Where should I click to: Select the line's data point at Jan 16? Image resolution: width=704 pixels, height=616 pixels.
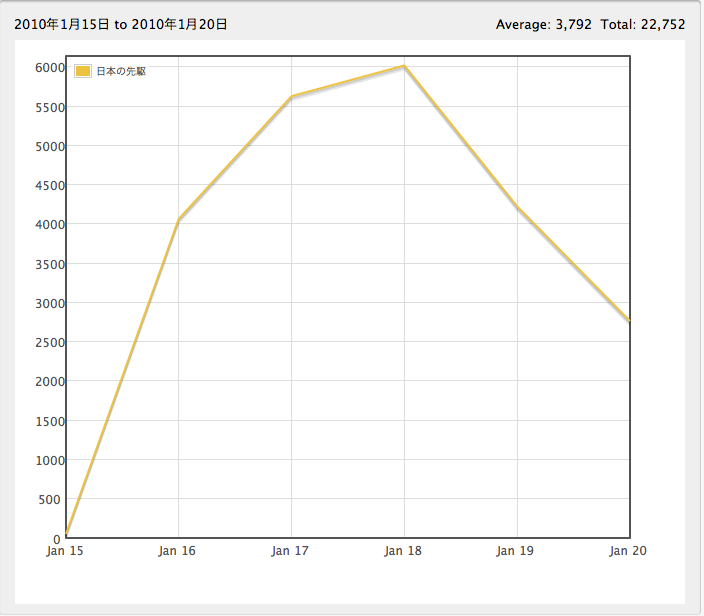(178, 219)
